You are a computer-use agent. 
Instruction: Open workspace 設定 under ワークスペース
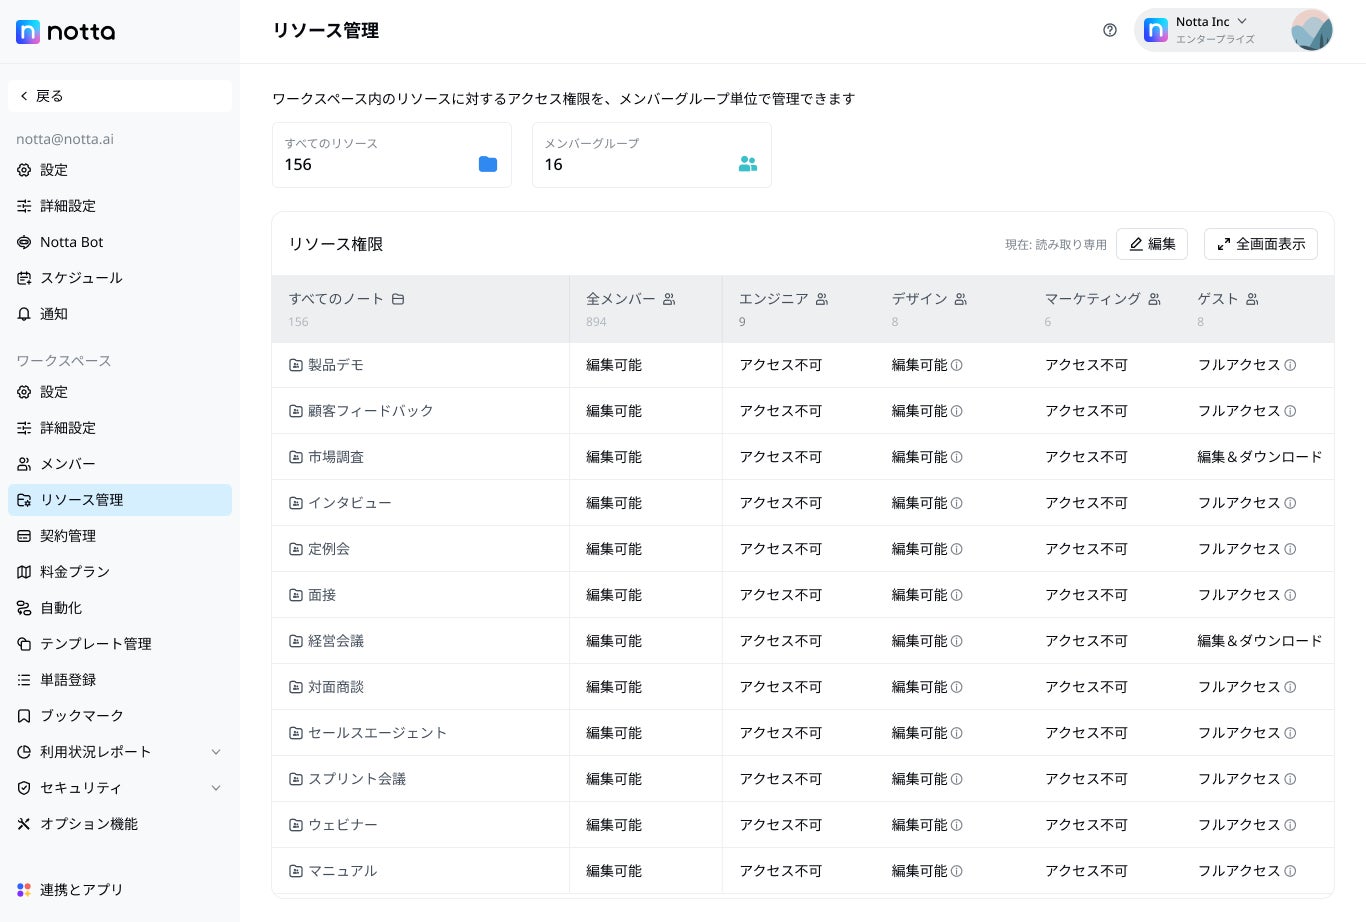(120, 392)
